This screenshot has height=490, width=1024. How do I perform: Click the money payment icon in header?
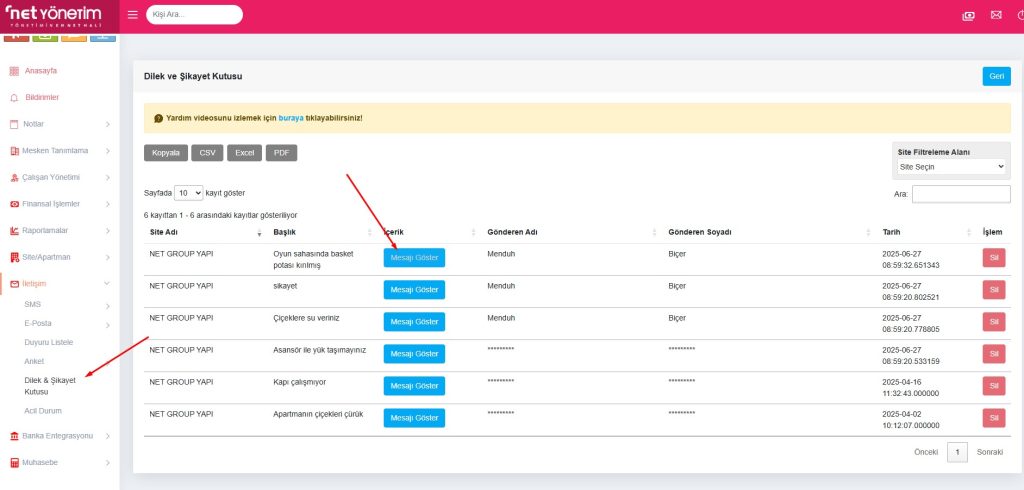[967, 15]
